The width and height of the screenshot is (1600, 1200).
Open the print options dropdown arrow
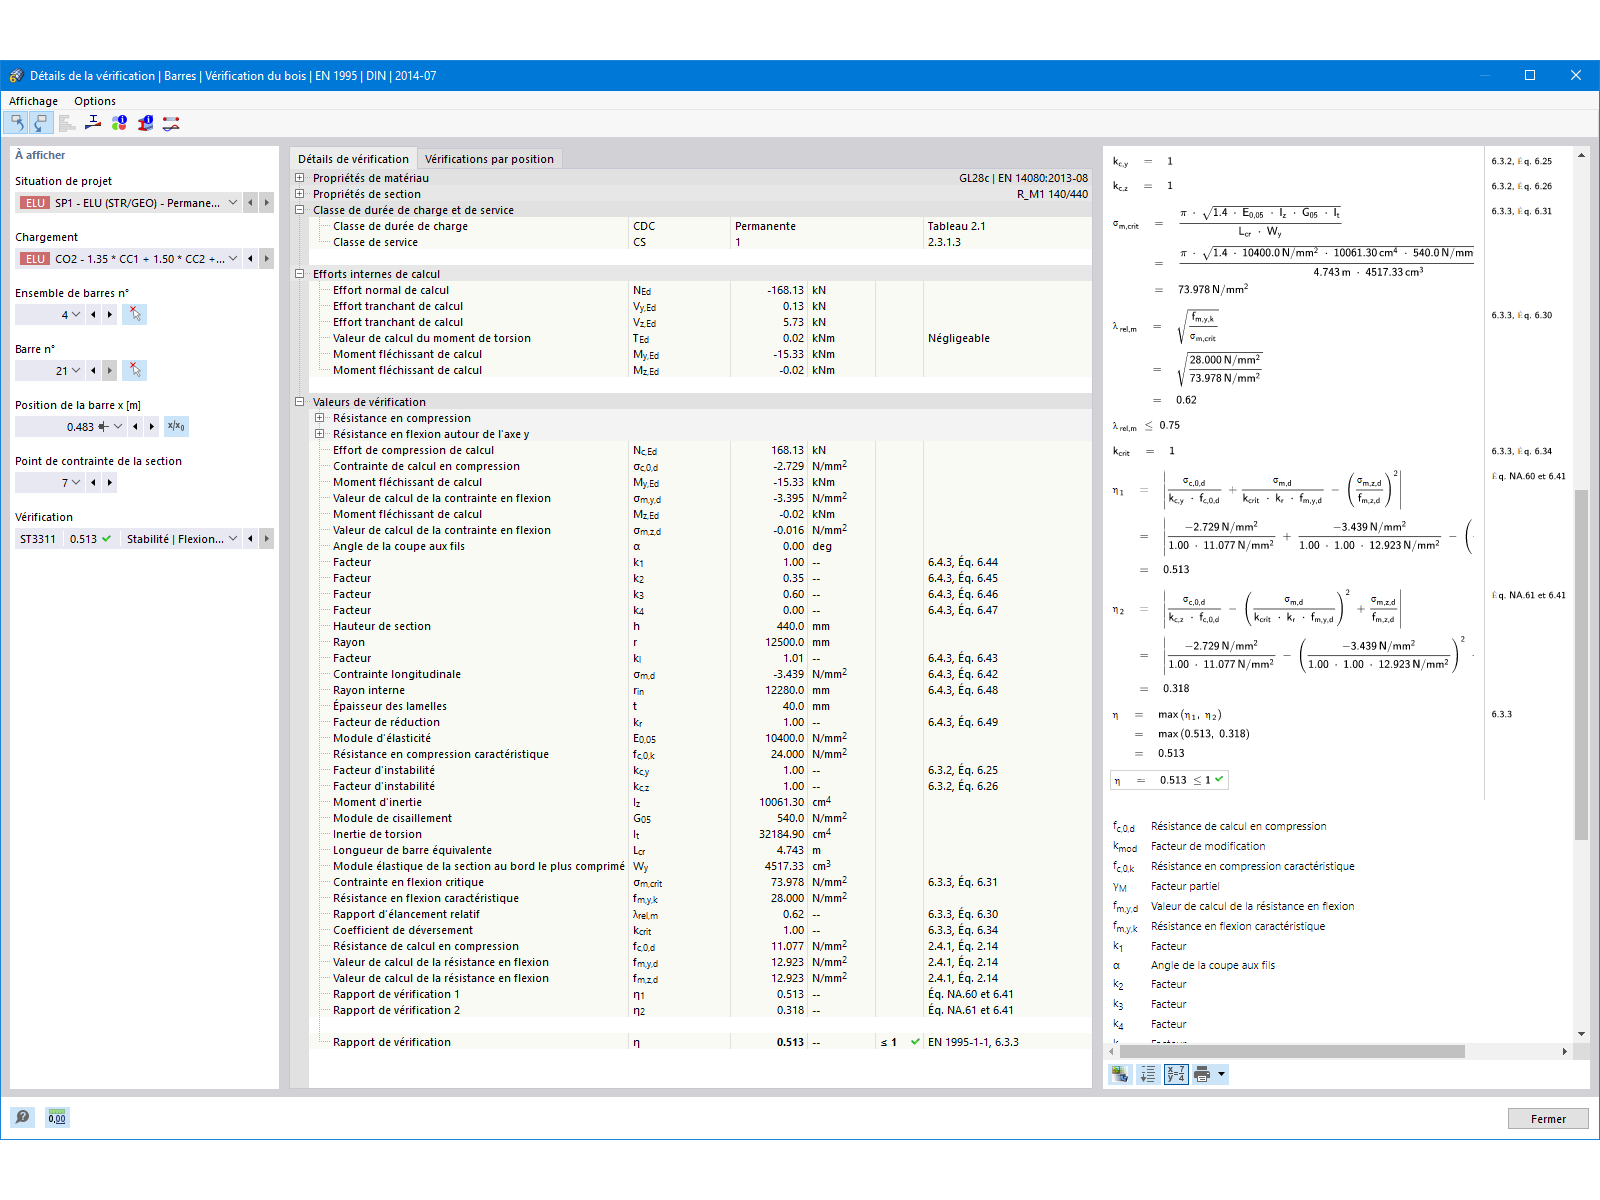[x=1221, y=1074]
